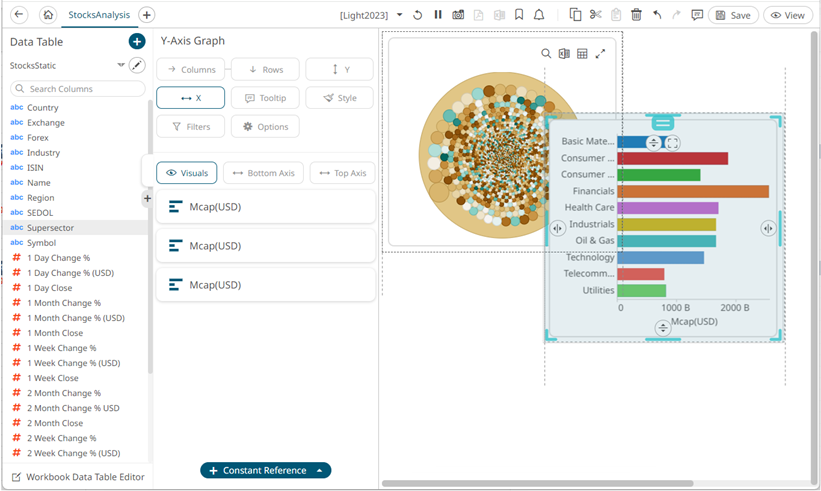Open the bookmark icon
The image size is (821, 491).
(519, 15)
